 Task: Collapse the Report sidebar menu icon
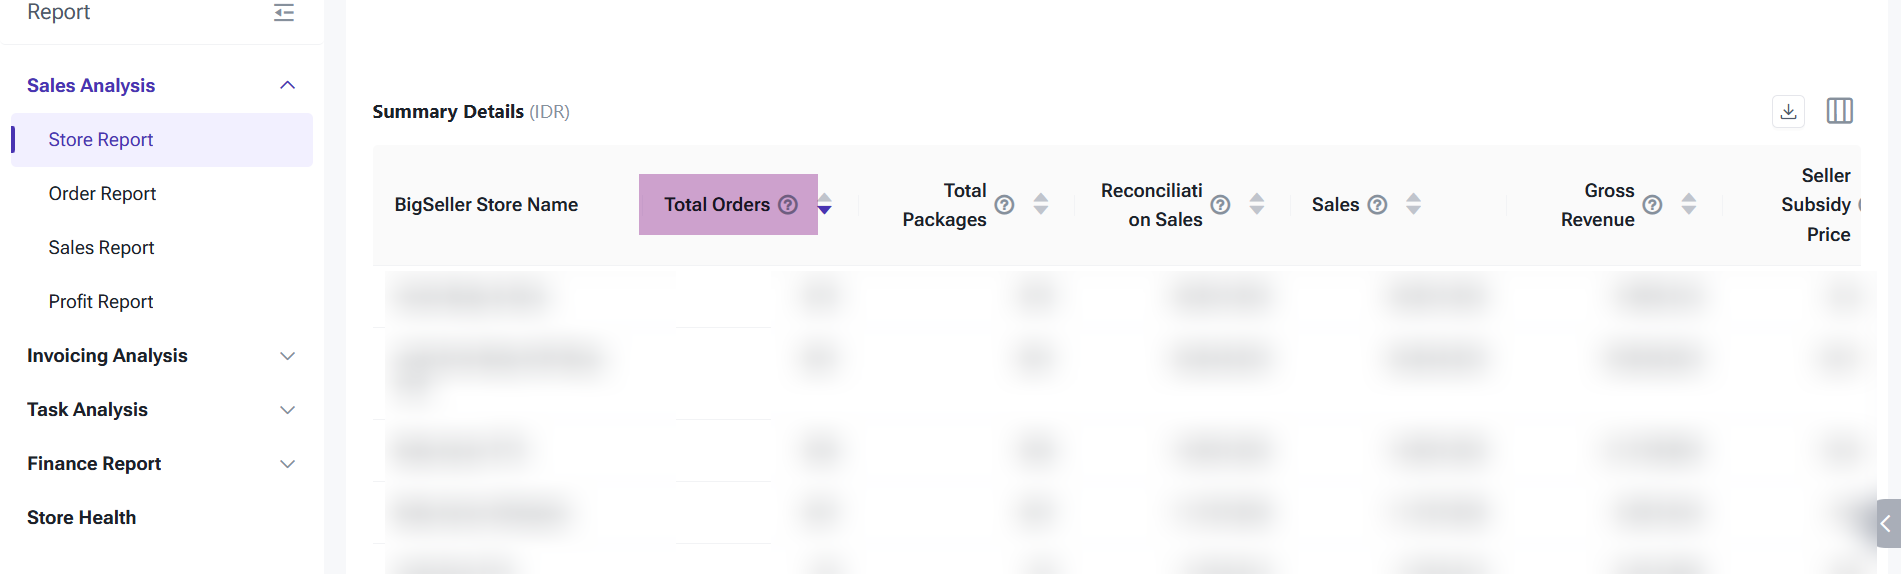(x=284, y=12)
